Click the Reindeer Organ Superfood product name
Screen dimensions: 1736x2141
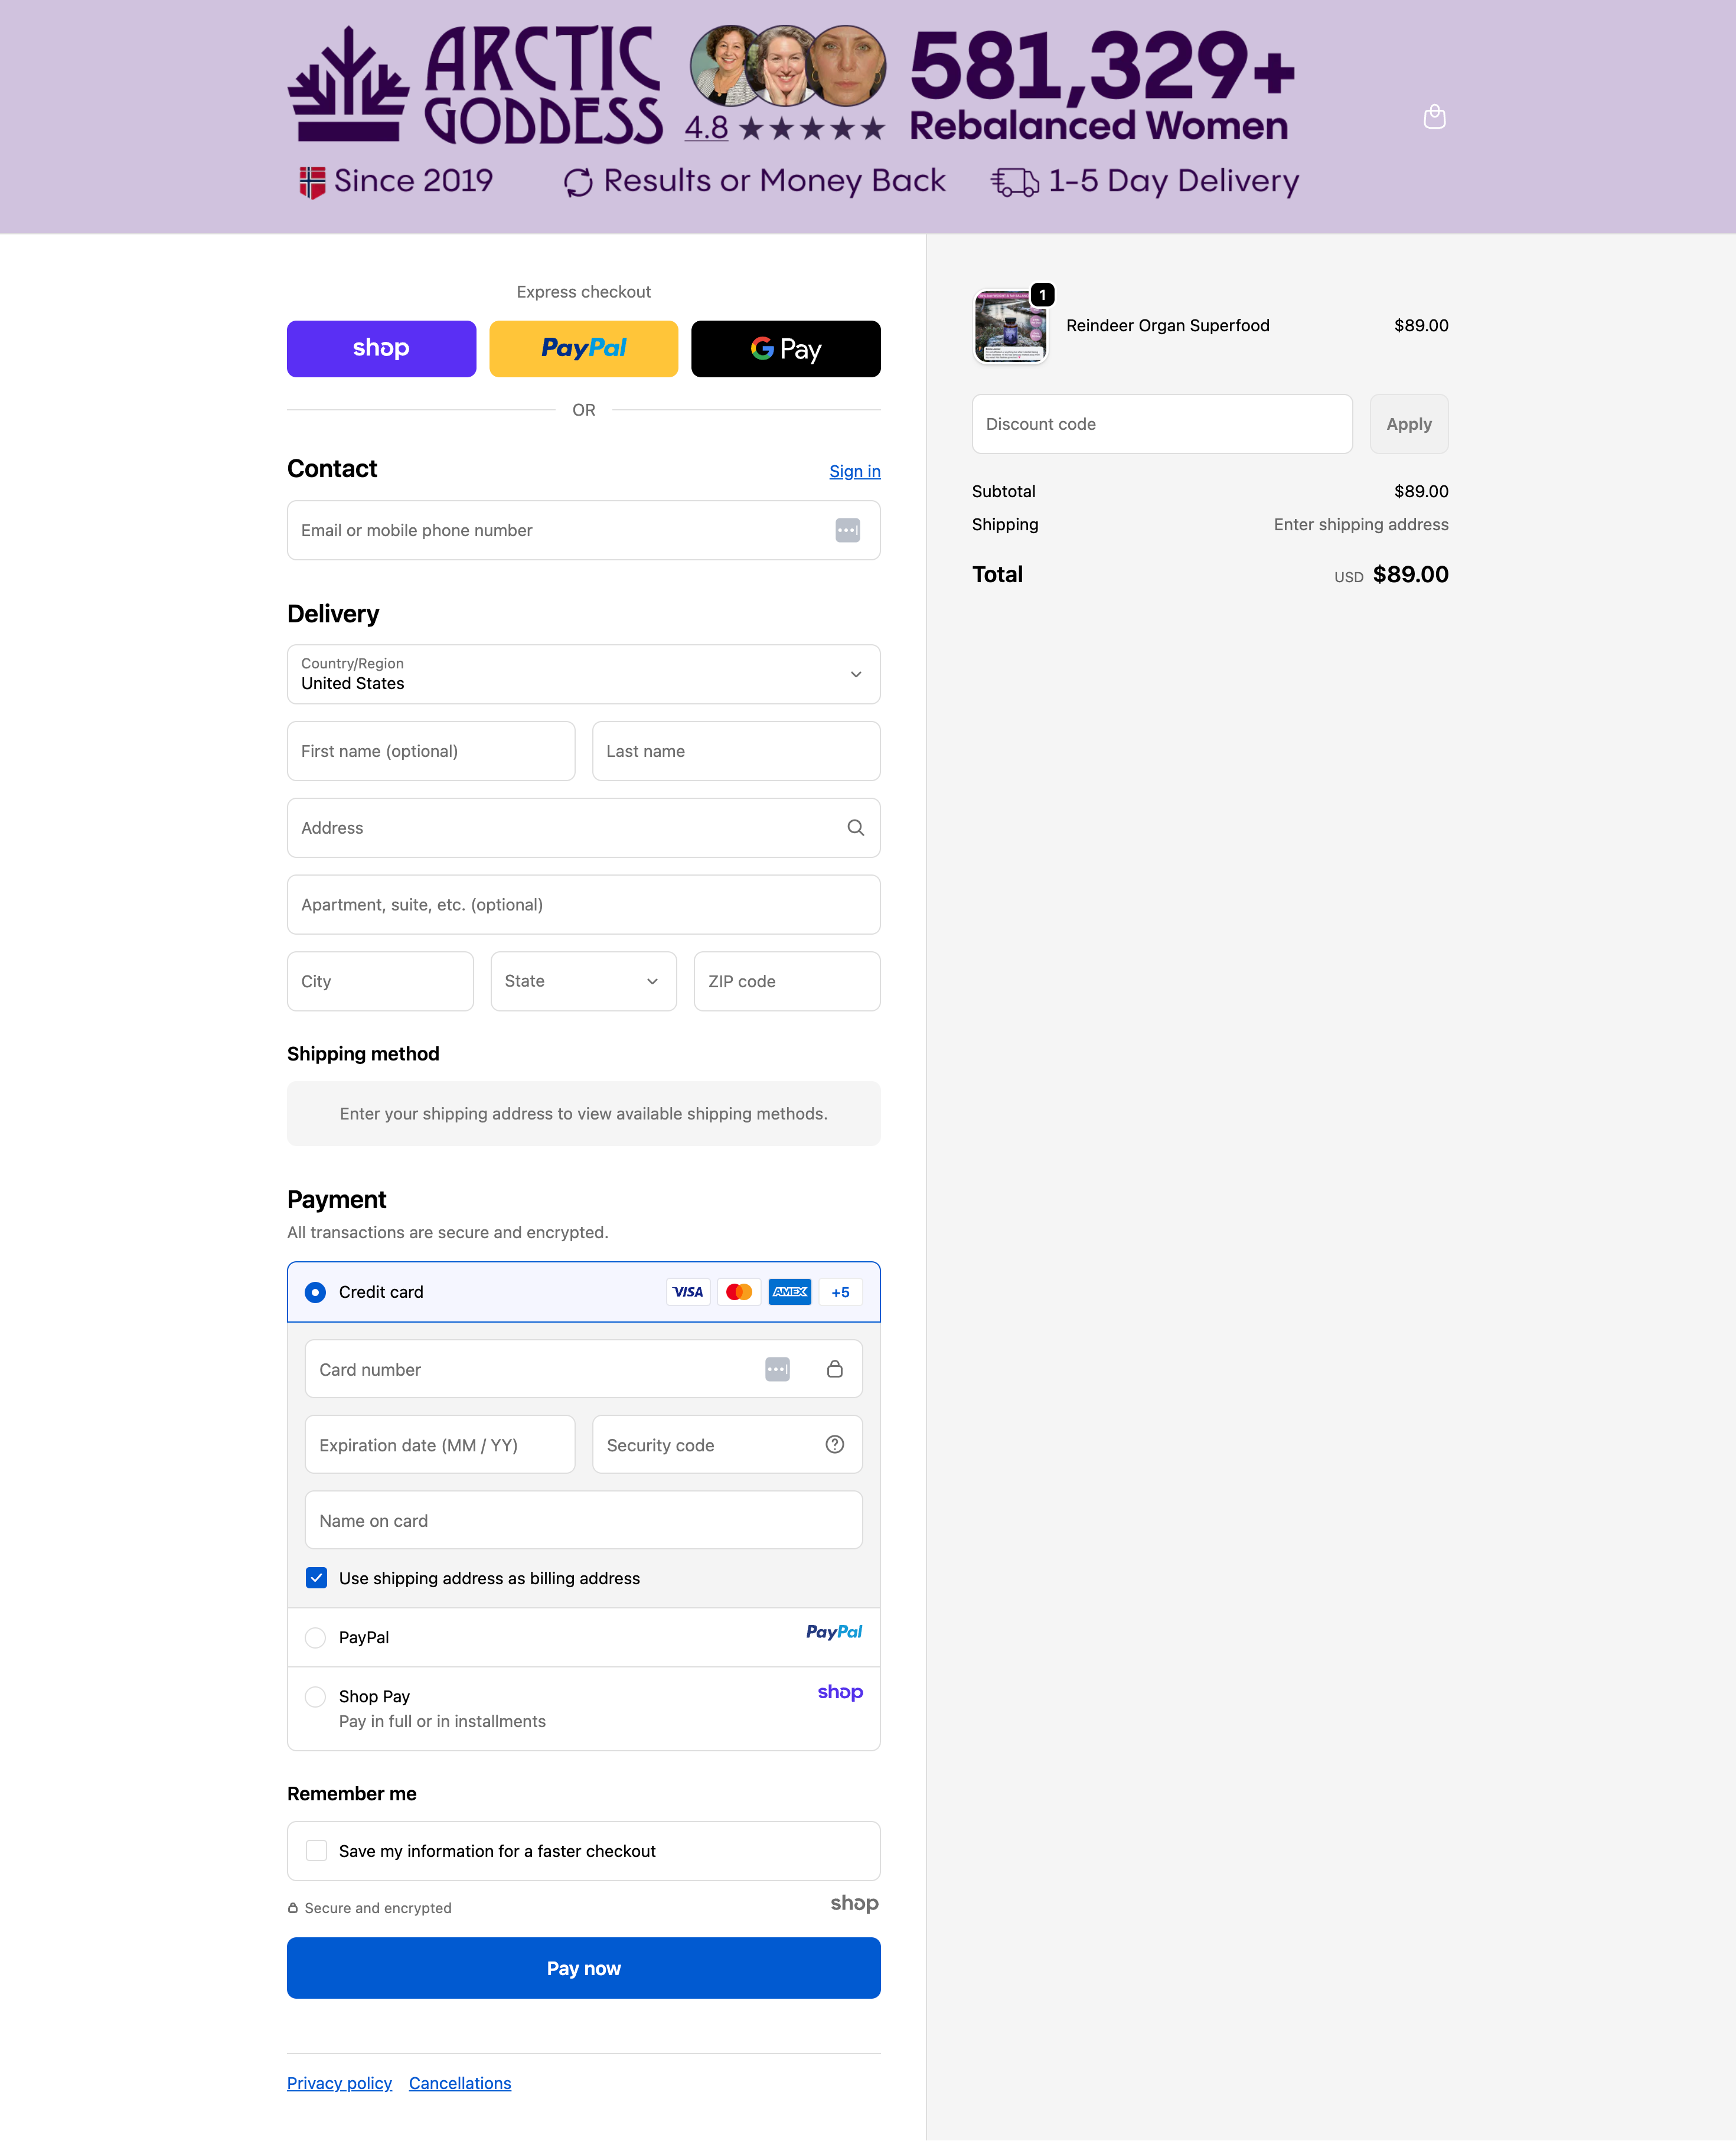pyautogui.click(x=1168, y=326)
